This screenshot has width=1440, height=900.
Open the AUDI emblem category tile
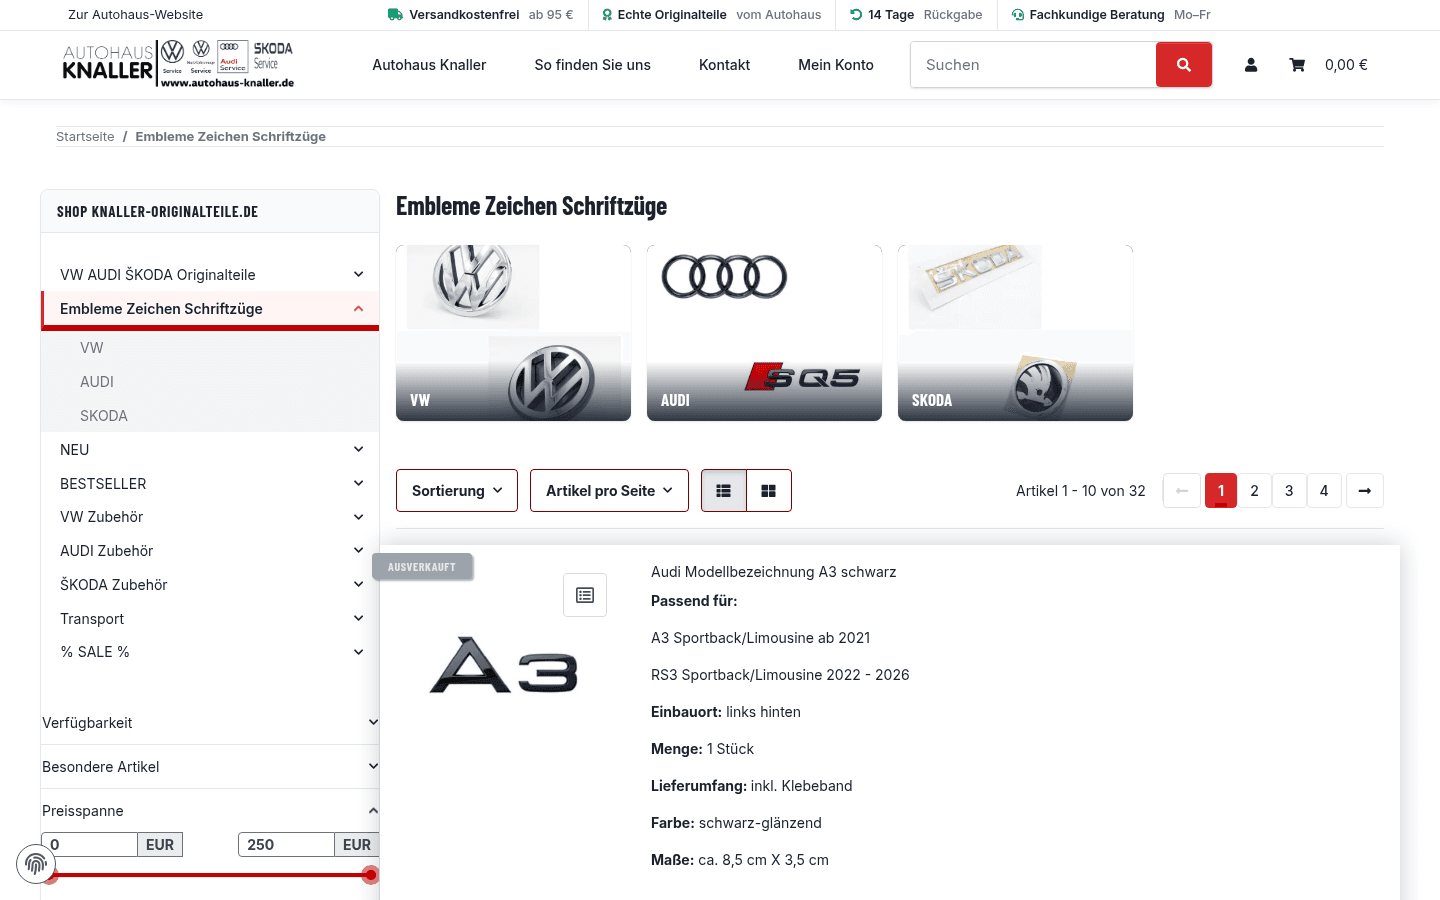click(x=764, y=333)
